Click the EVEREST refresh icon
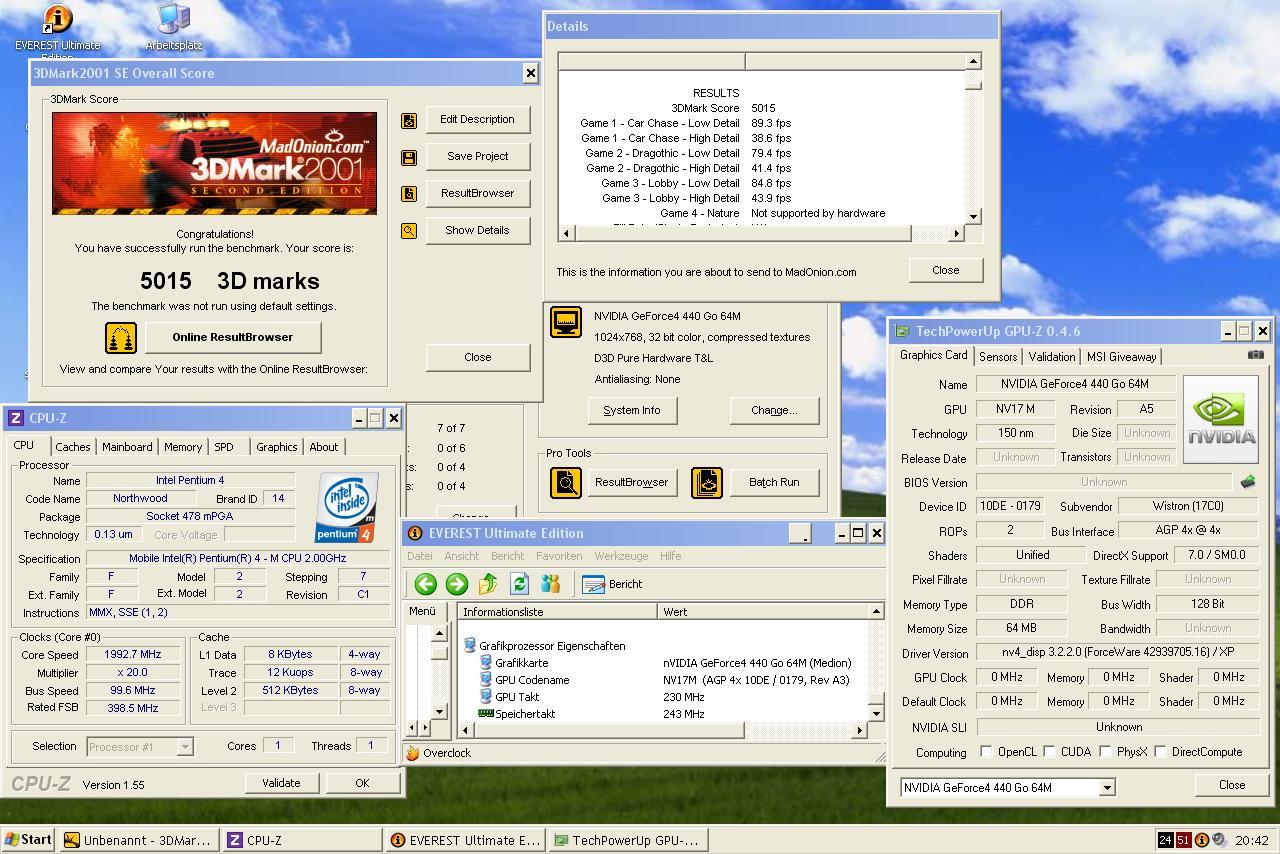This screenshot has width=1280, height=854. tap(519, 584)
